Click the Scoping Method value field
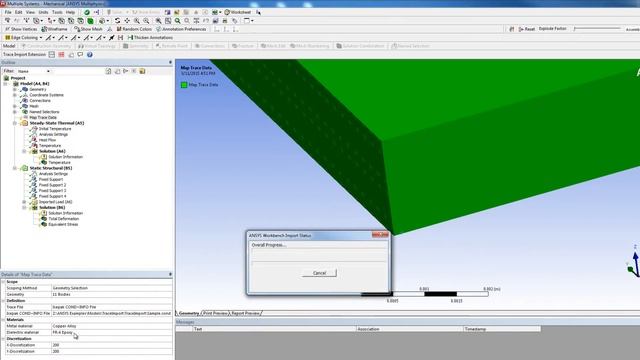The height and width of the screenshot is (360, 640). coord(111,288)
